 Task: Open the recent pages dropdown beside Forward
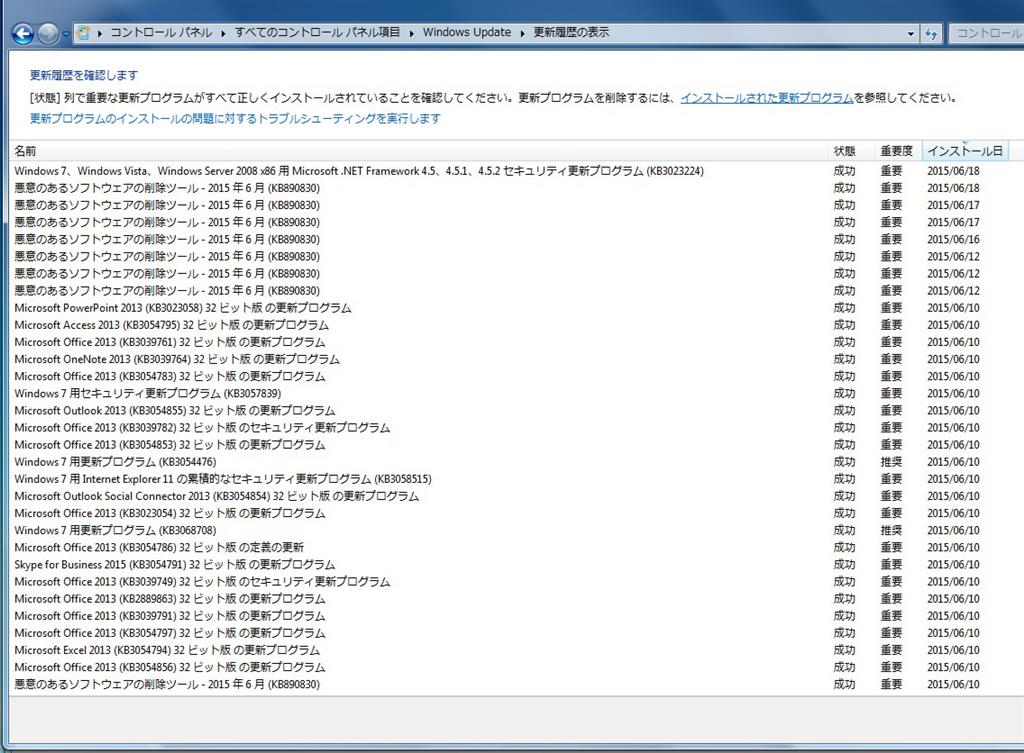(x=66, y=34)
